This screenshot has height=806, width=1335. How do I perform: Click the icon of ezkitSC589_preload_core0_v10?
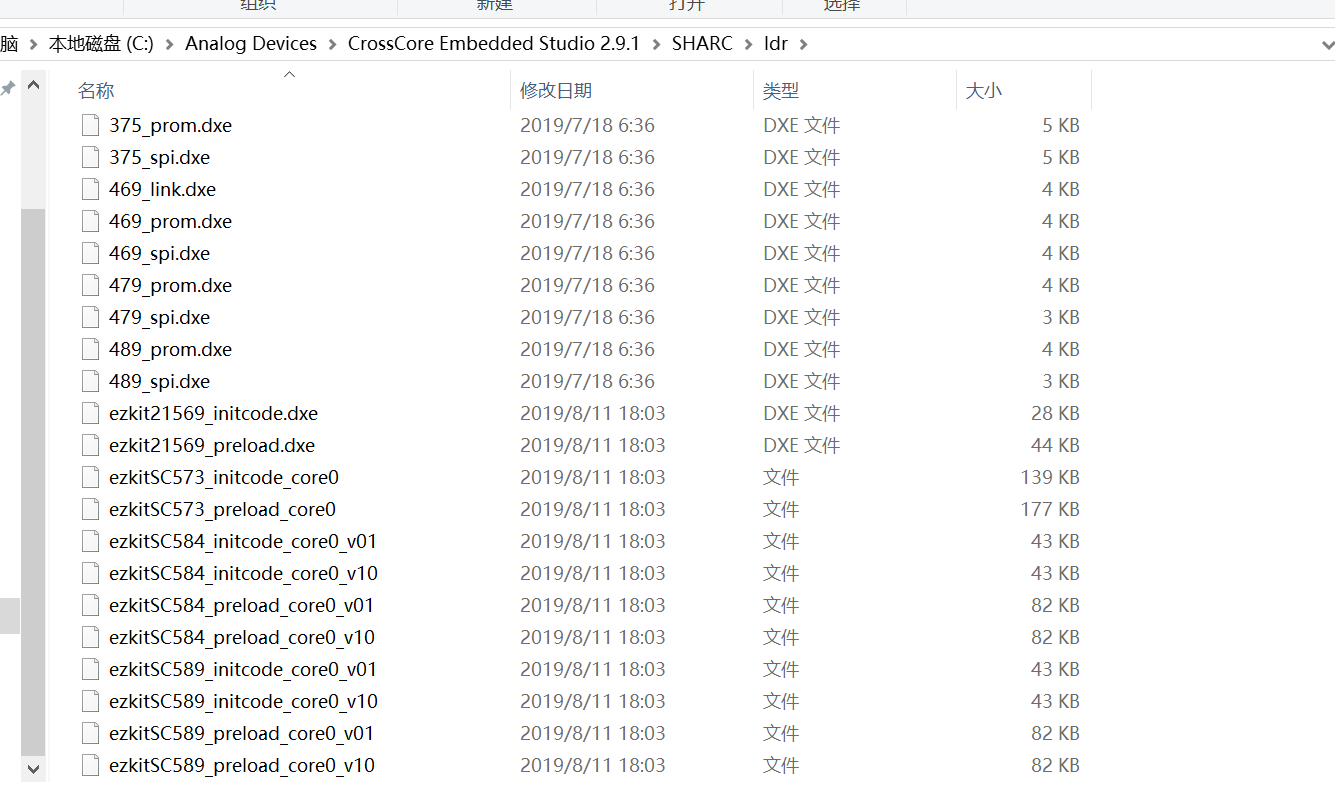click(x=90, y=765)
